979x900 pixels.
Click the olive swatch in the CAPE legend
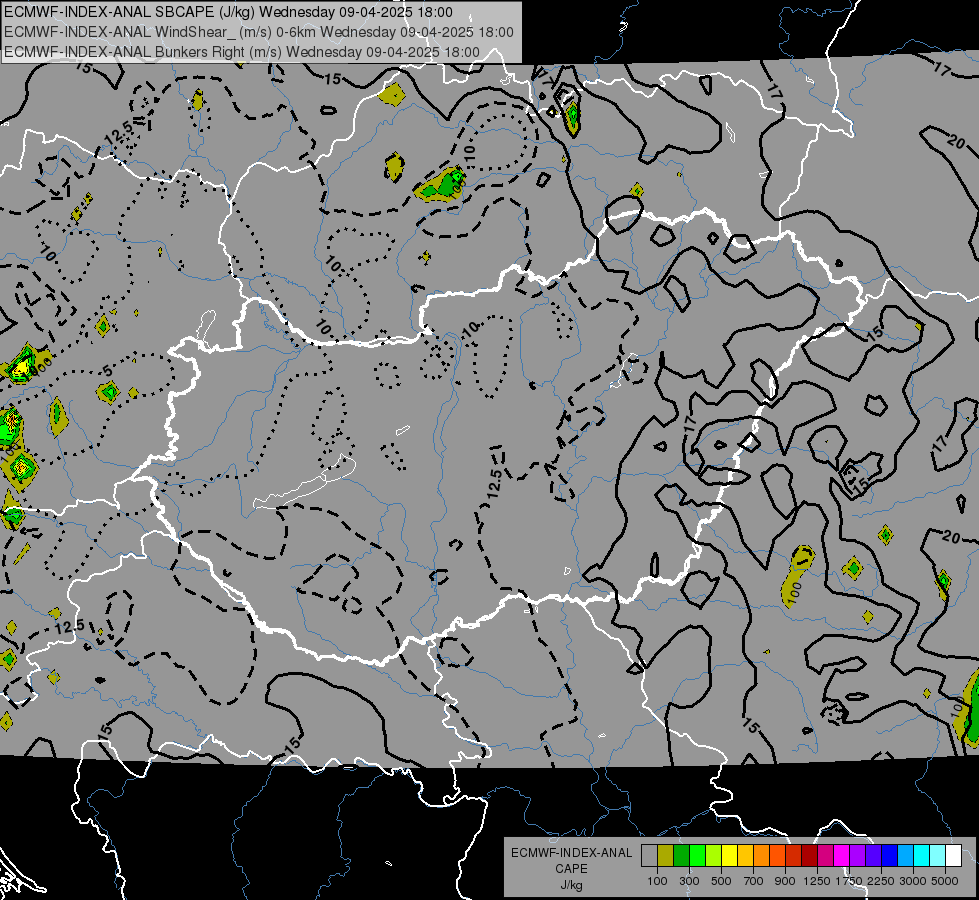pyautogui.click(x=666, y=855)
